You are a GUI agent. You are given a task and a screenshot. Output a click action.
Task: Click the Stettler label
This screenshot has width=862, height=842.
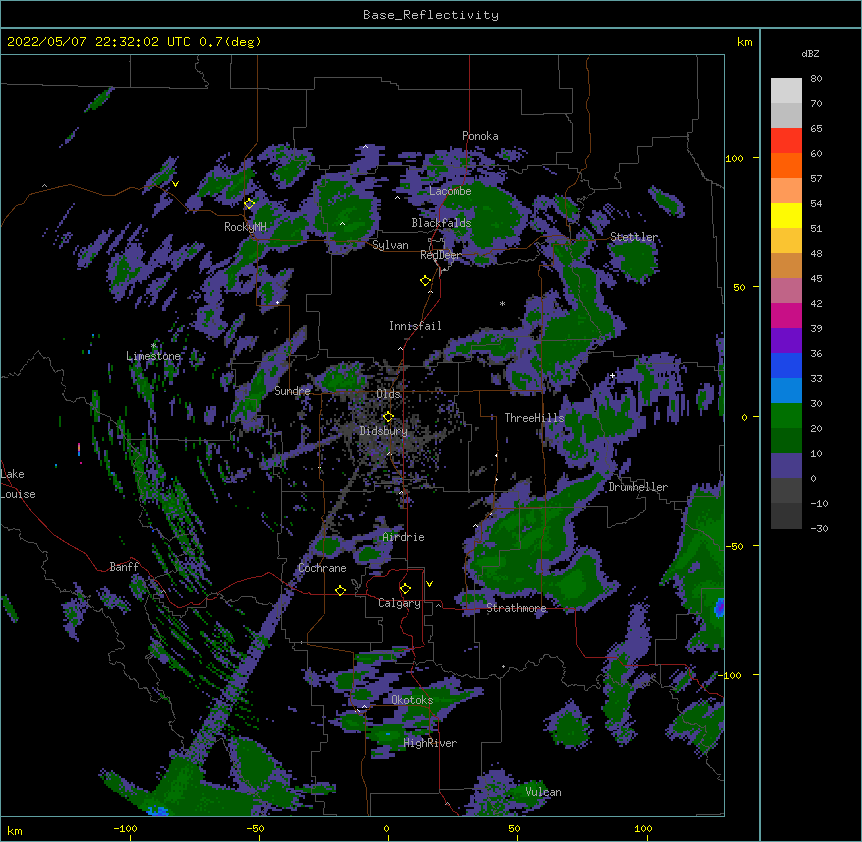point(634,237)
